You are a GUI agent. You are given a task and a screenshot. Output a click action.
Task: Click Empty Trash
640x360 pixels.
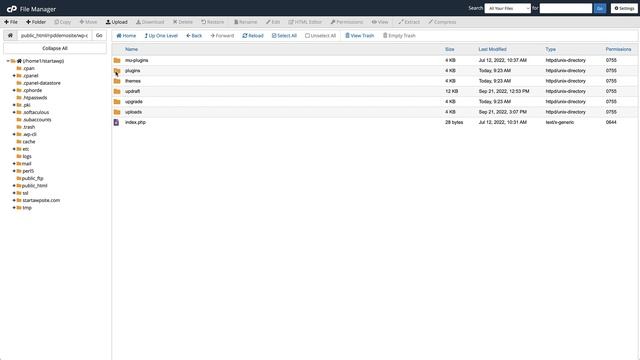[399, 36]
